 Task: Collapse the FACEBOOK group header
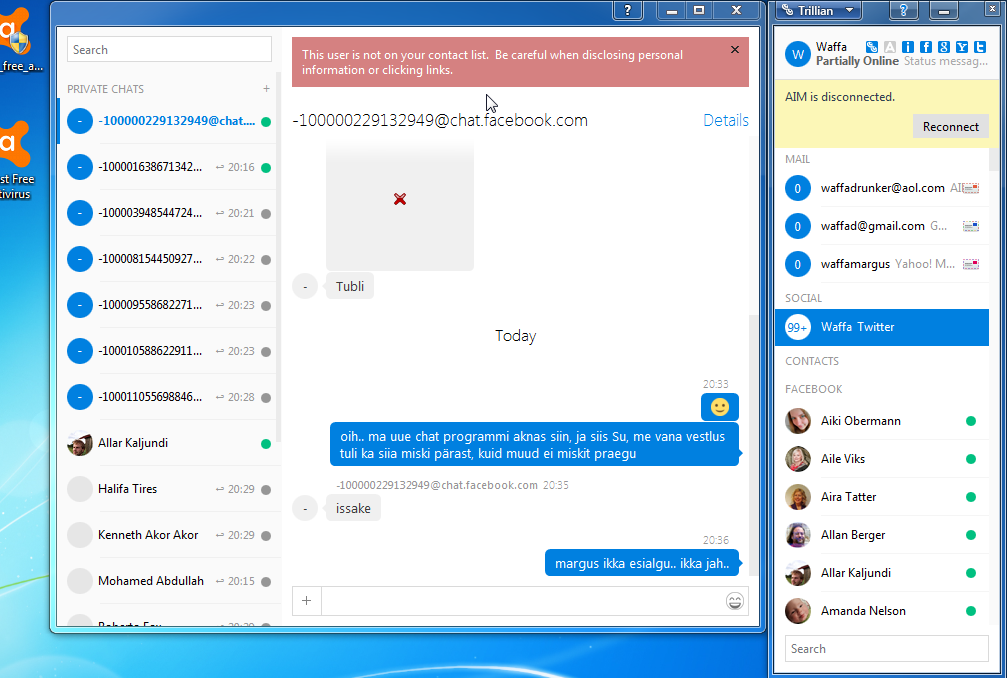click(x=813, y=389)
